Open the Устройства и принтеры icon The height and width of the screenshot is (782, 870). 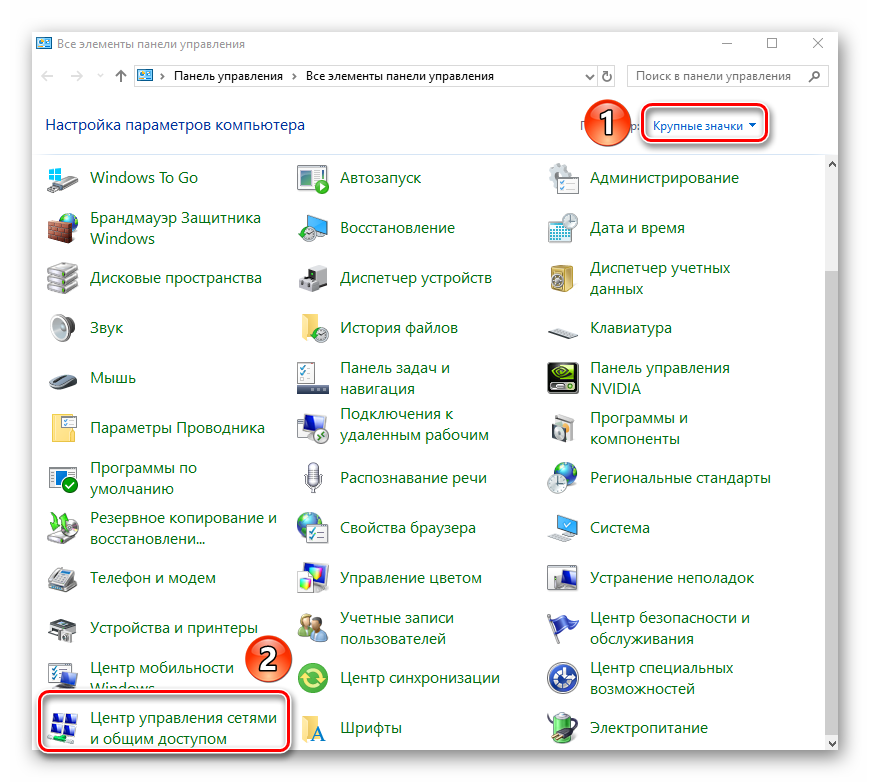coord(62,629)
